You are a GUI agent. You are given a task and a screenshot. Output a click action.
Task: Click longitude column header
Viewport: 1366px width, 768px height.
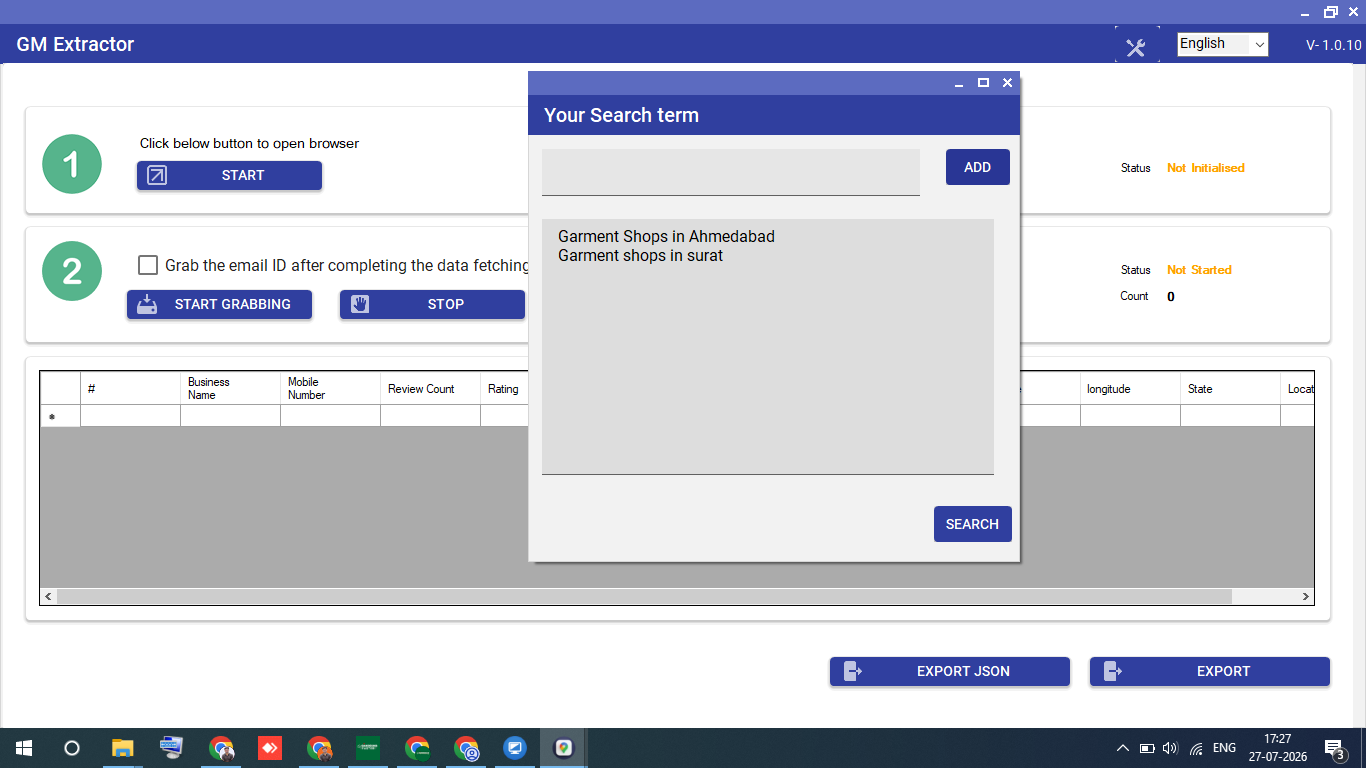[1131, 388]
